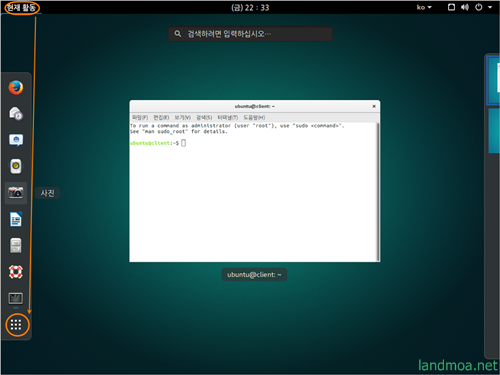Click the terminal window scrollbar
Image resolution: width=500 pixels, height=375 pixels.
click(x=378, y=192)
